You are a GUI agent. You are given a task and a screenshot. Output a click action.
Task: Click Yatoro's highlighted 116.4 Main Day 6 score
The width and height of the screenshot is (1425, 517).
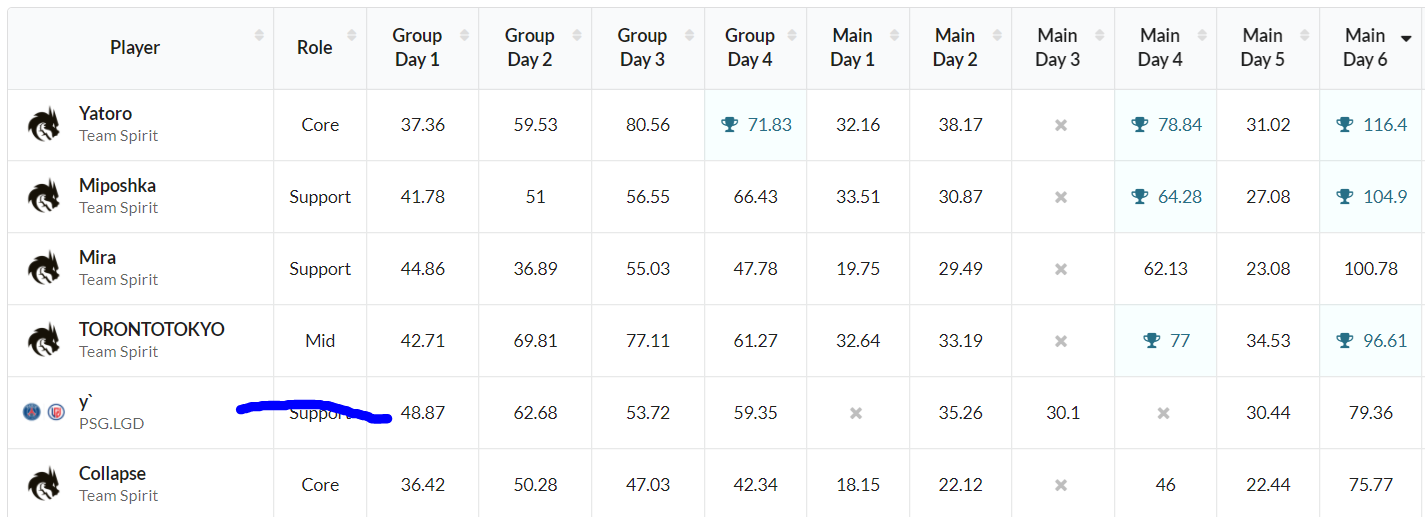1385,125
